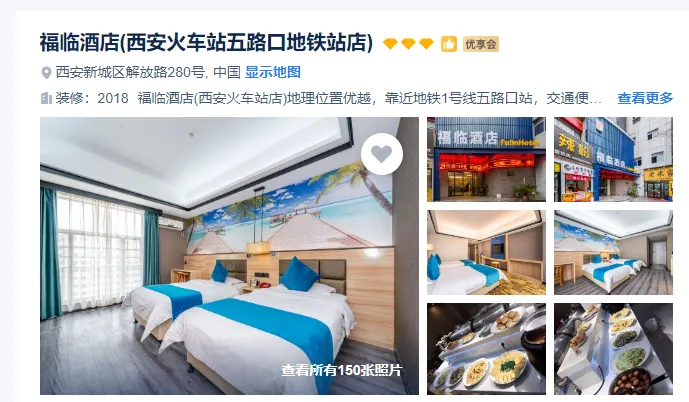Click the 优享会 membership badge
Image resolution: width=689 pixels, height=402 pixels.
point(481,44)
